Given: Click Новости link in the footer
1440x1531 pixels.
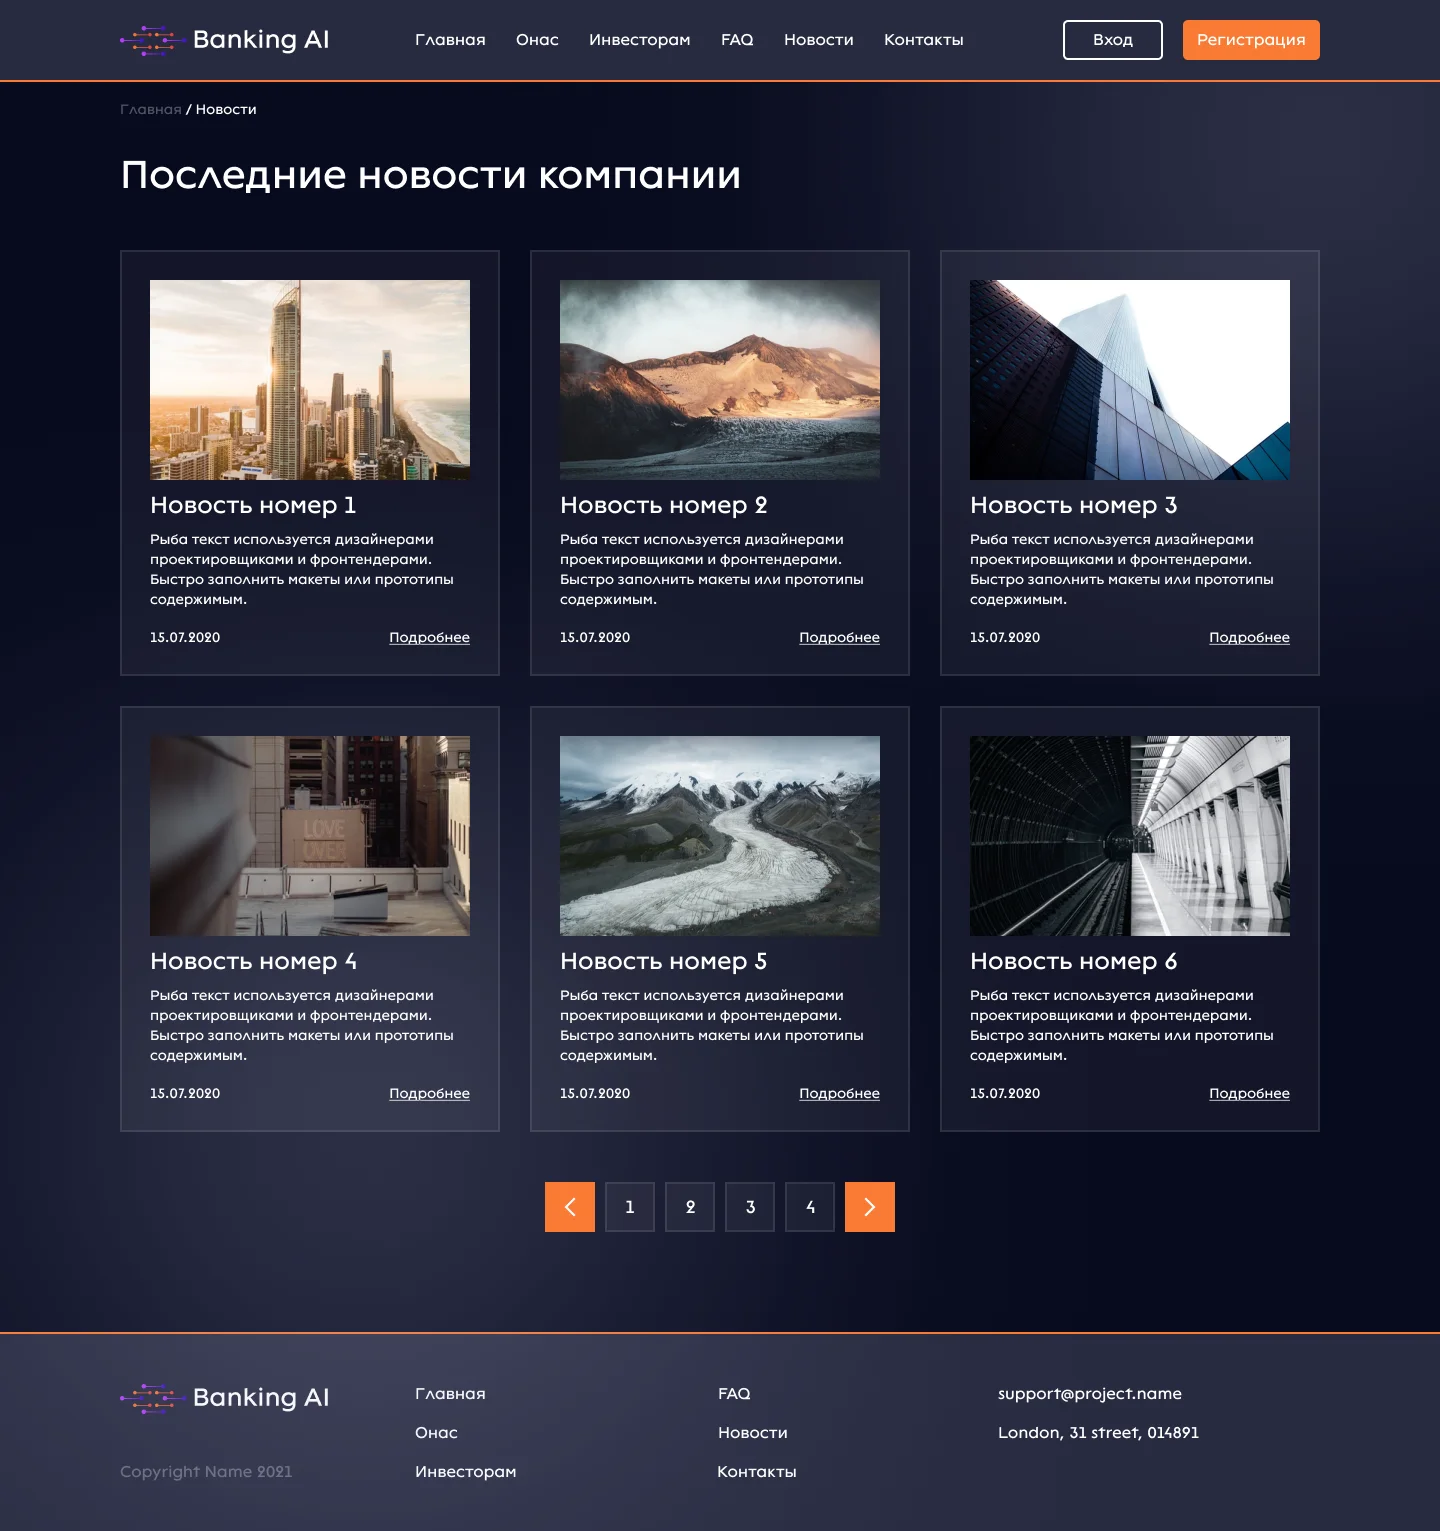Looking at the screenshot, I should (x=753, y=1433).
